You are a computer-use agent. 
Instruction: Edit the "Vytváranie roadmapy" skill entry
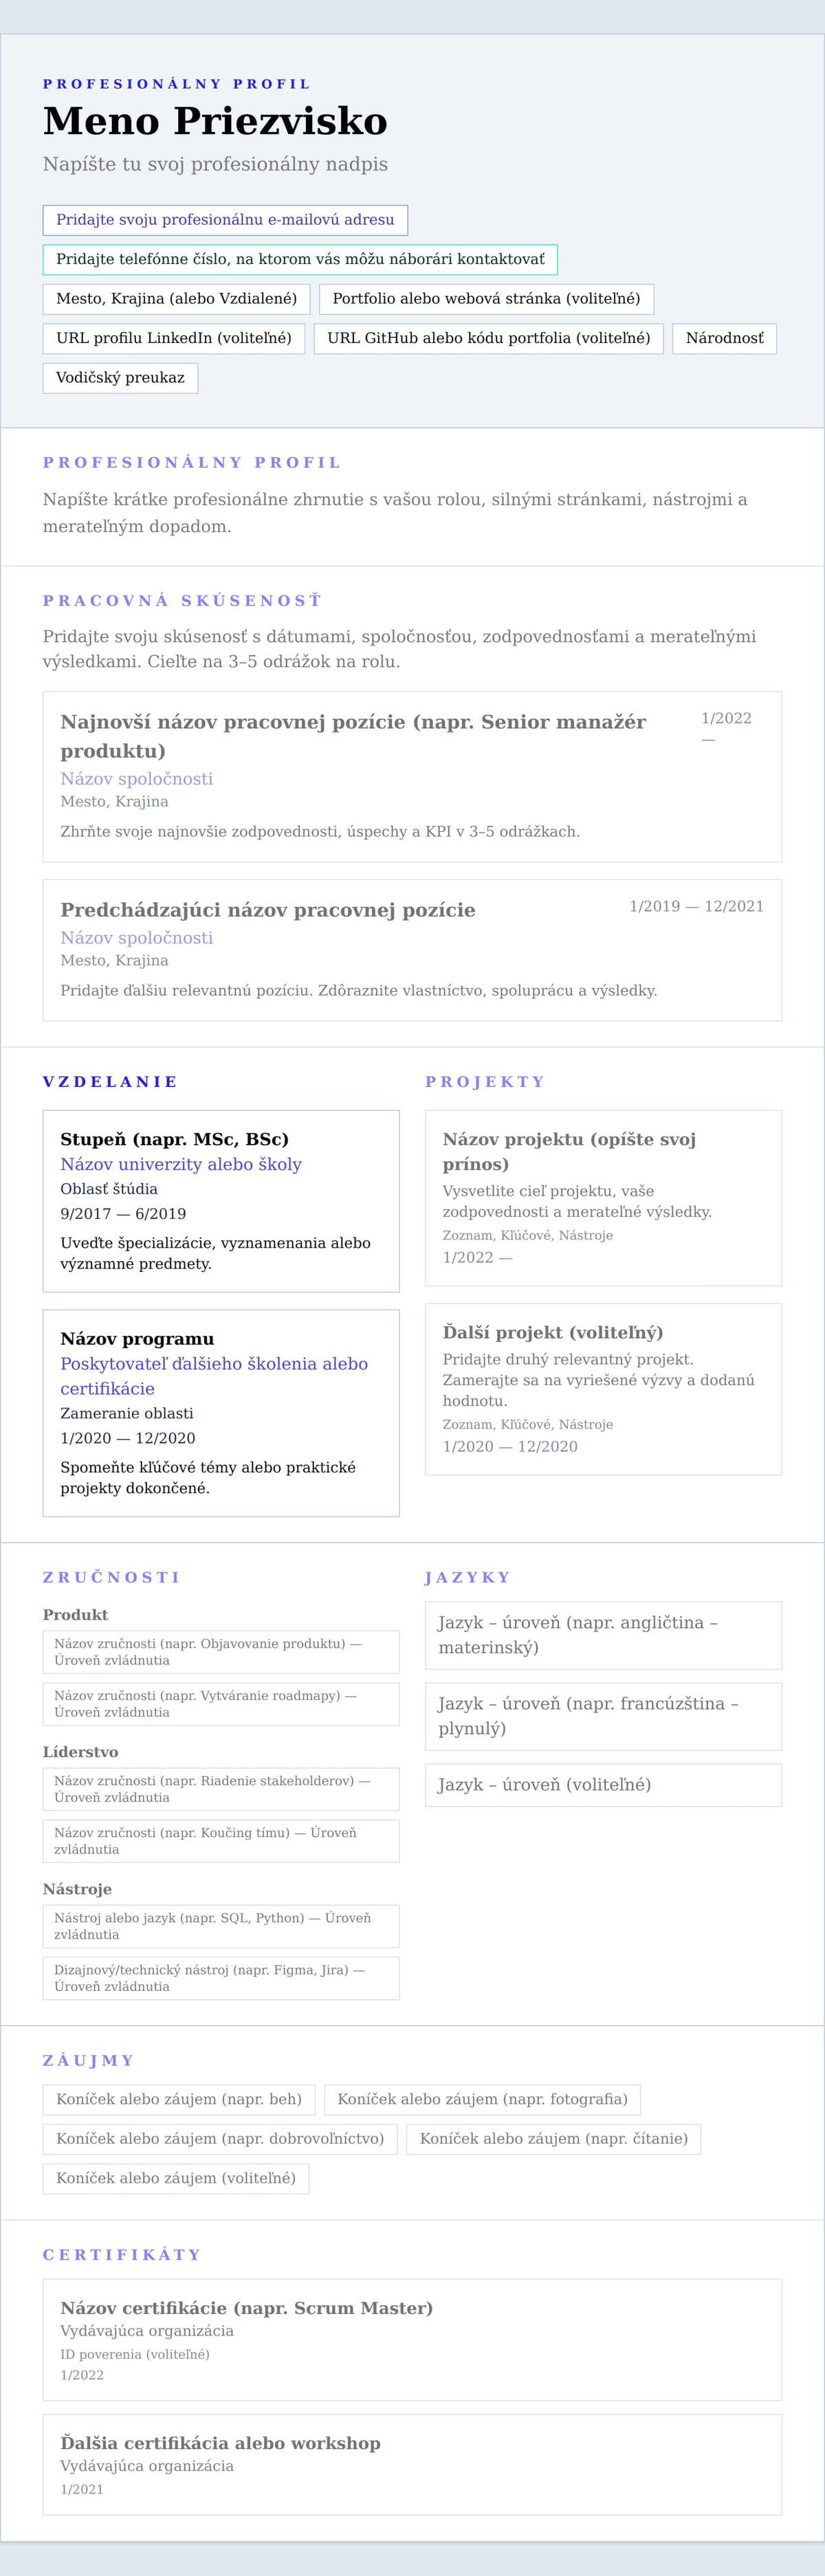(221, 1704)
